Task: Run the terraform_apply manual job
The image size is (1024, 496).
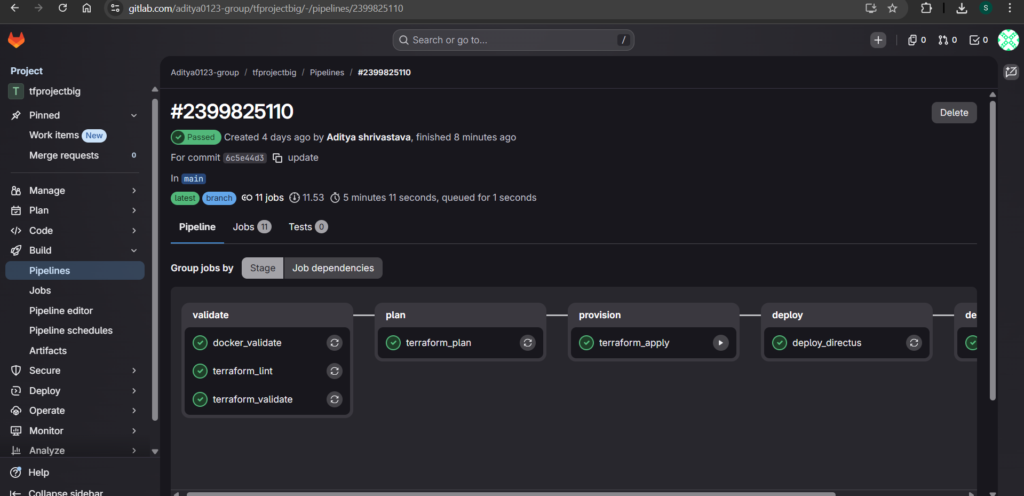Action: [x=720, y=342]
